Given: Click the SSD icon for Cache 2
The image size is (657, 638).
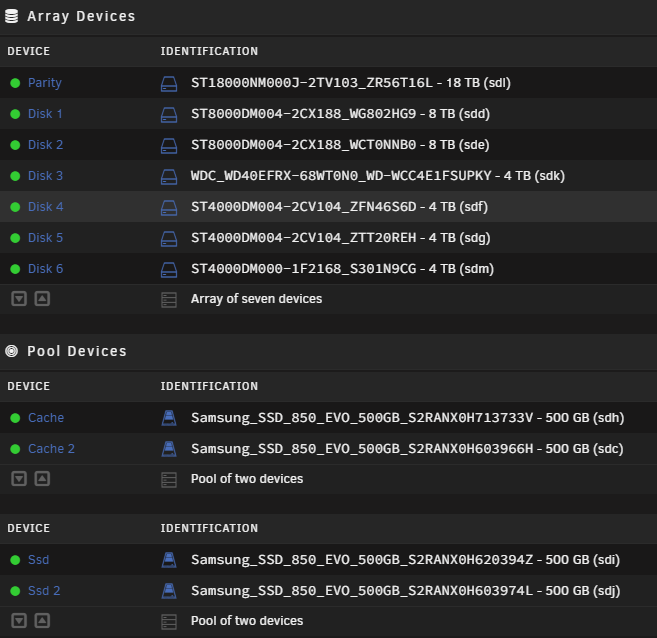Looking at the screenshot, I should pos(169,449).
